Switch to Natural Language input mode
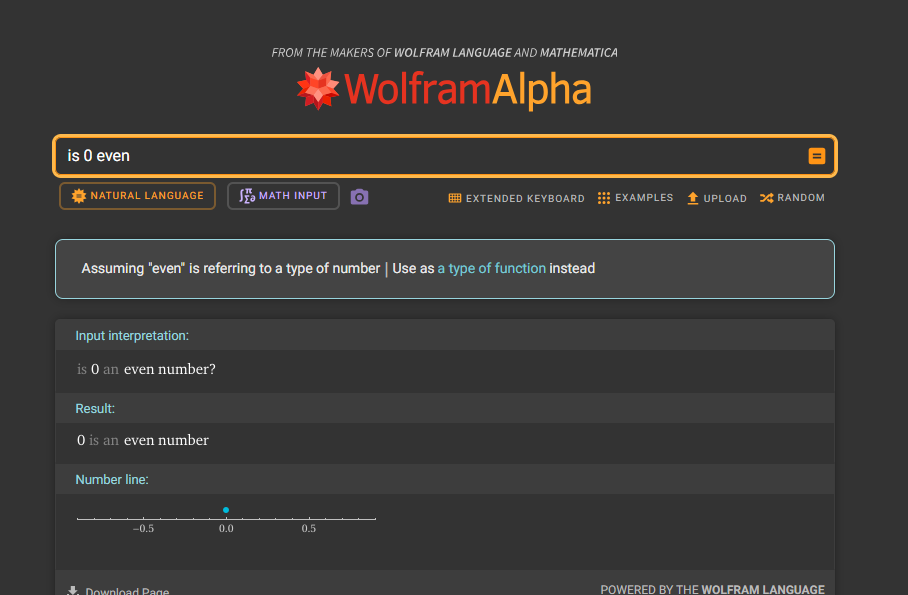 137,196
